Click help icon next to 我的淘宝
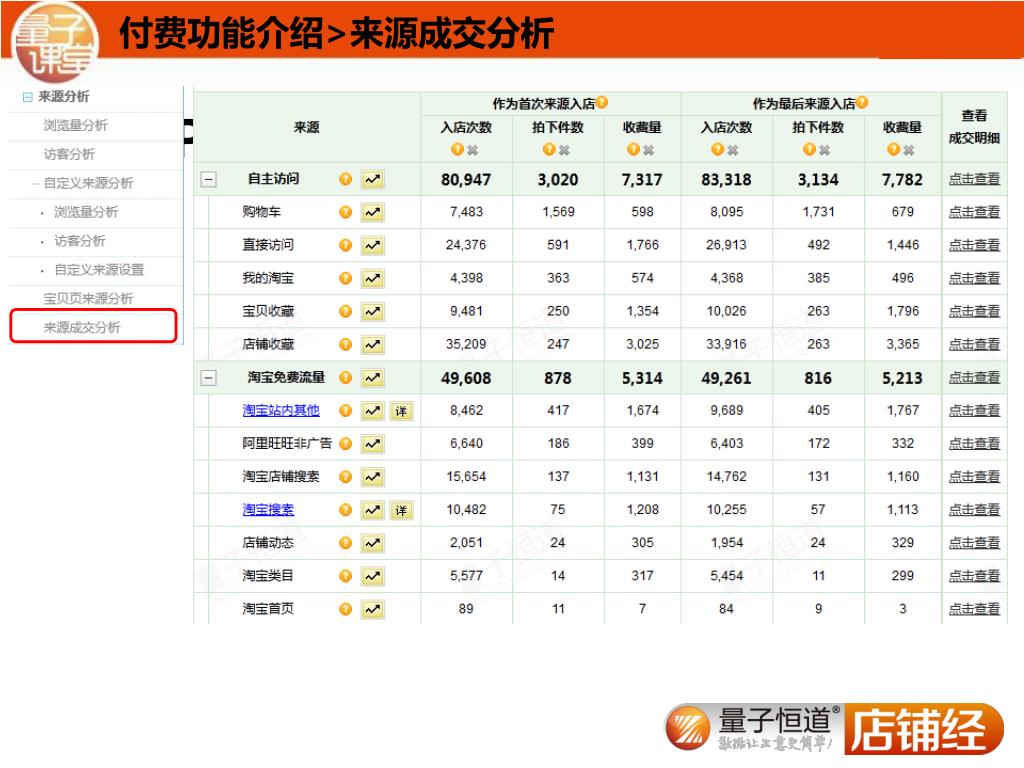Image resolution: width=1024 pixels, height=768 pixels. (x=345, y=279)
